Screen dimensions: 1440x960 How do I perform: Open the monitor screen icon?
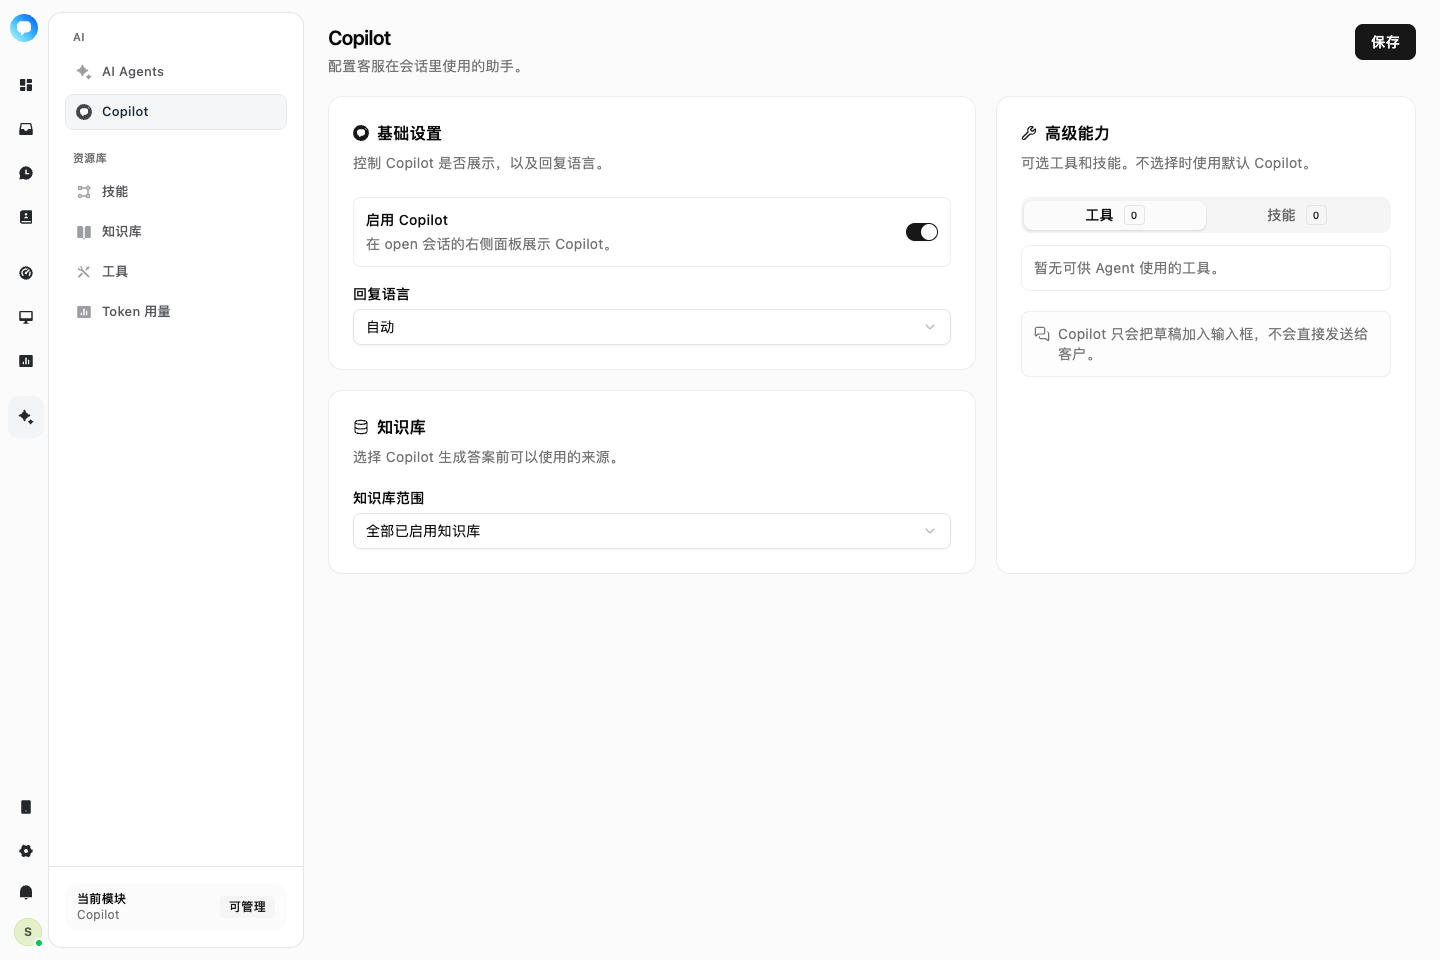[x=26, y=317]
